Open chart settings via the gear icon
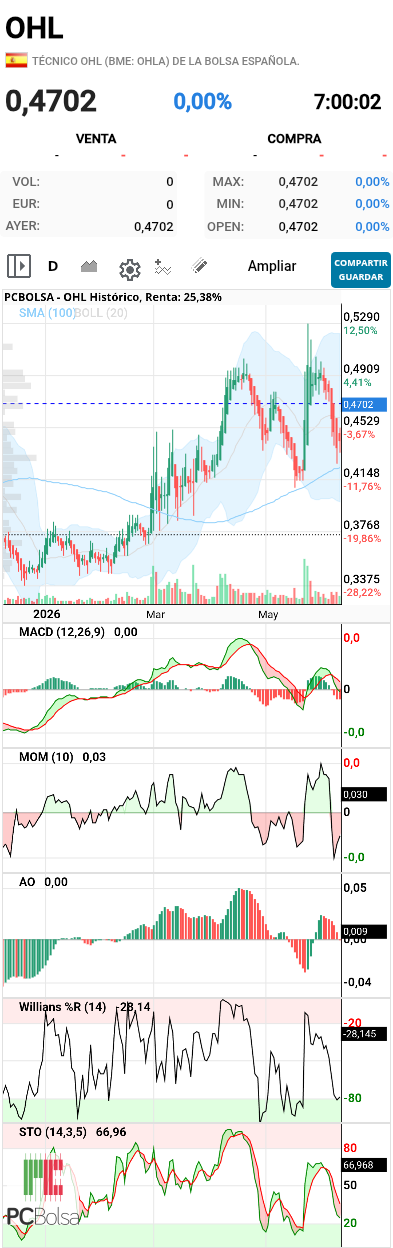This screenshot has height=1248, width=393. 129,268
